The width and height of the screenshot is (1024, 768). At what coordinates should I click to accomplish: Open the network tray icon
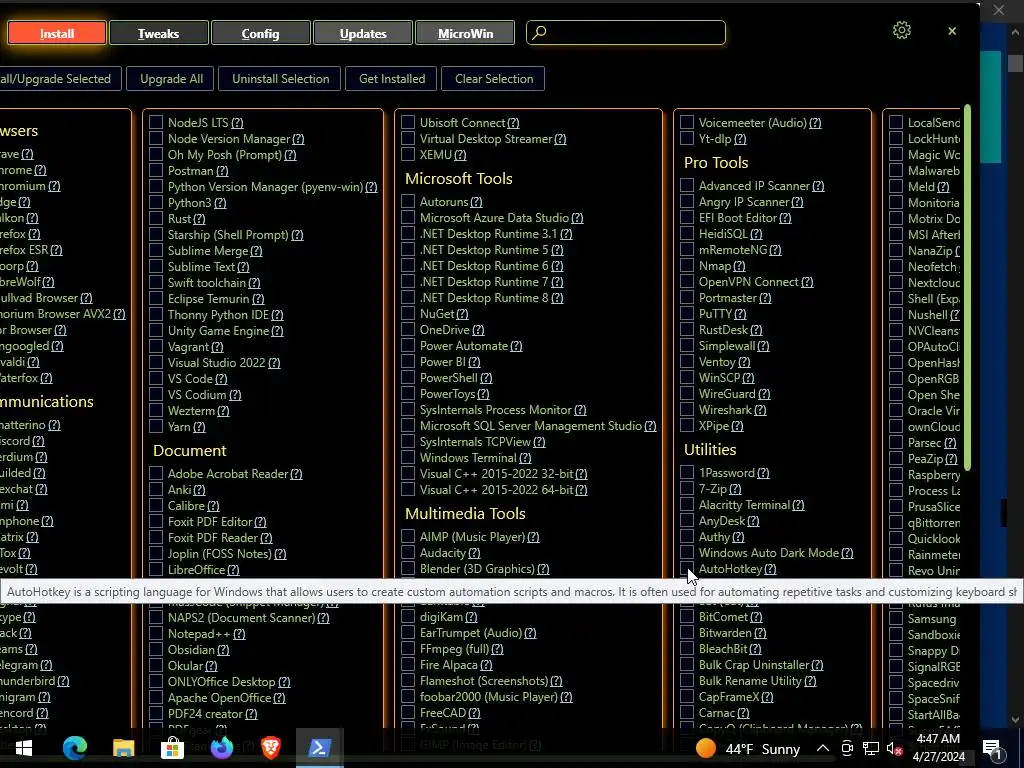point(871,748)
